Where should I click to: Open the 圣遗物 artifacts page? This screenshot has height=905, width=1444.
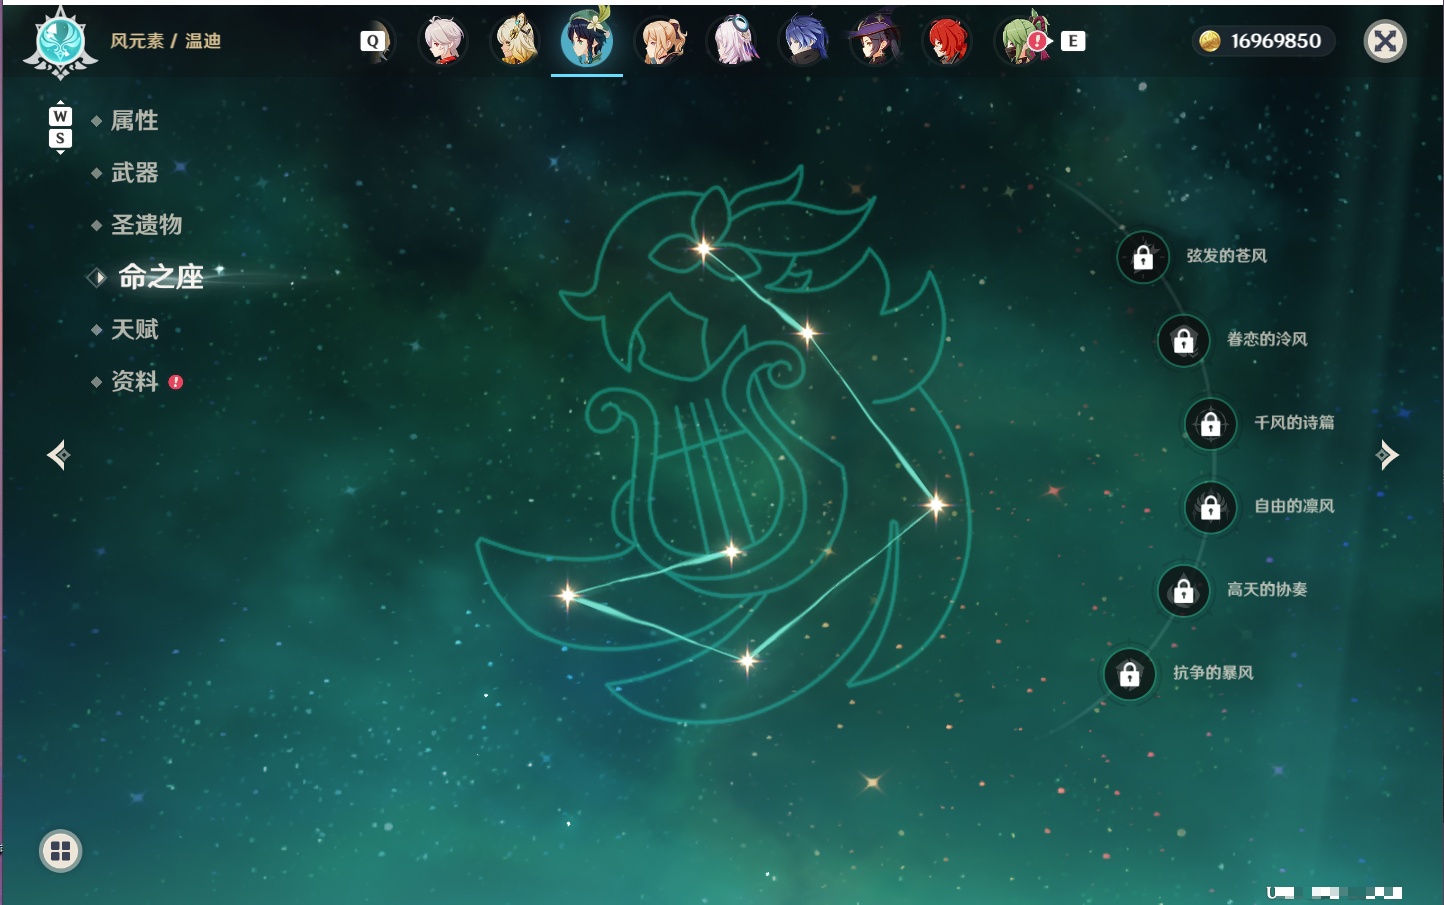coord(146,225)
